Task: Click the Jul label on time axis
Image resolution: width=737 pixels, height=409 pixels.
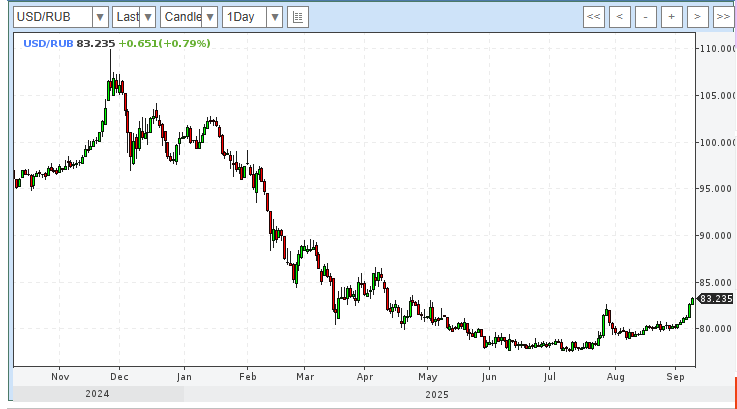Action: point(549,377)
